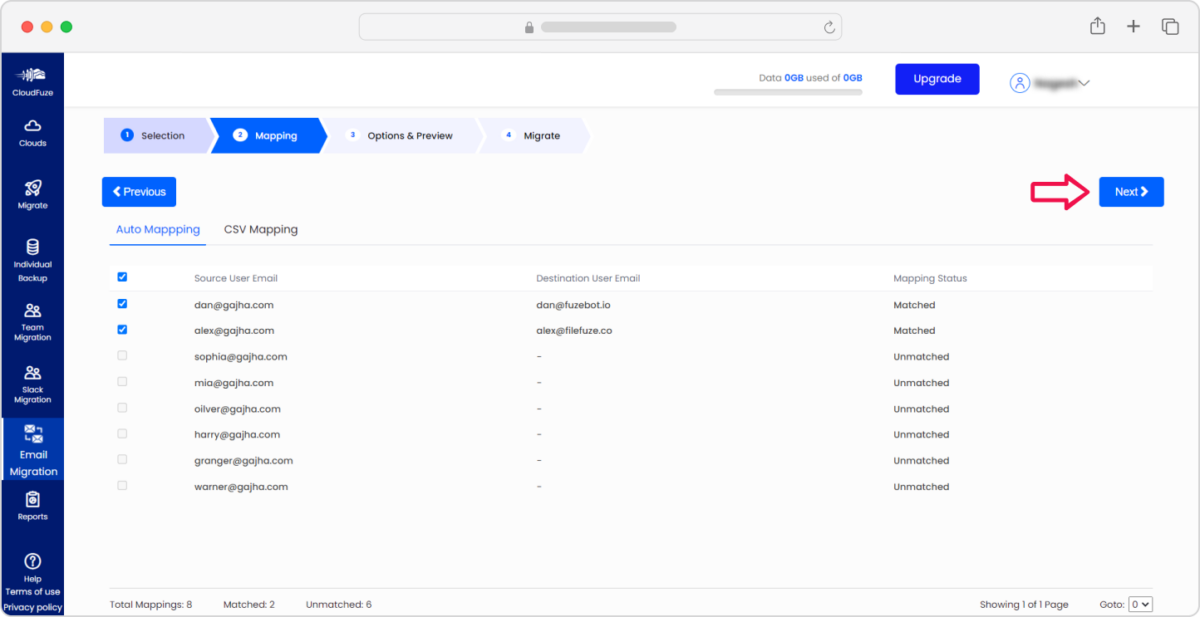Expand the user account menu

pyautogui.click(x=1050, y=83)
